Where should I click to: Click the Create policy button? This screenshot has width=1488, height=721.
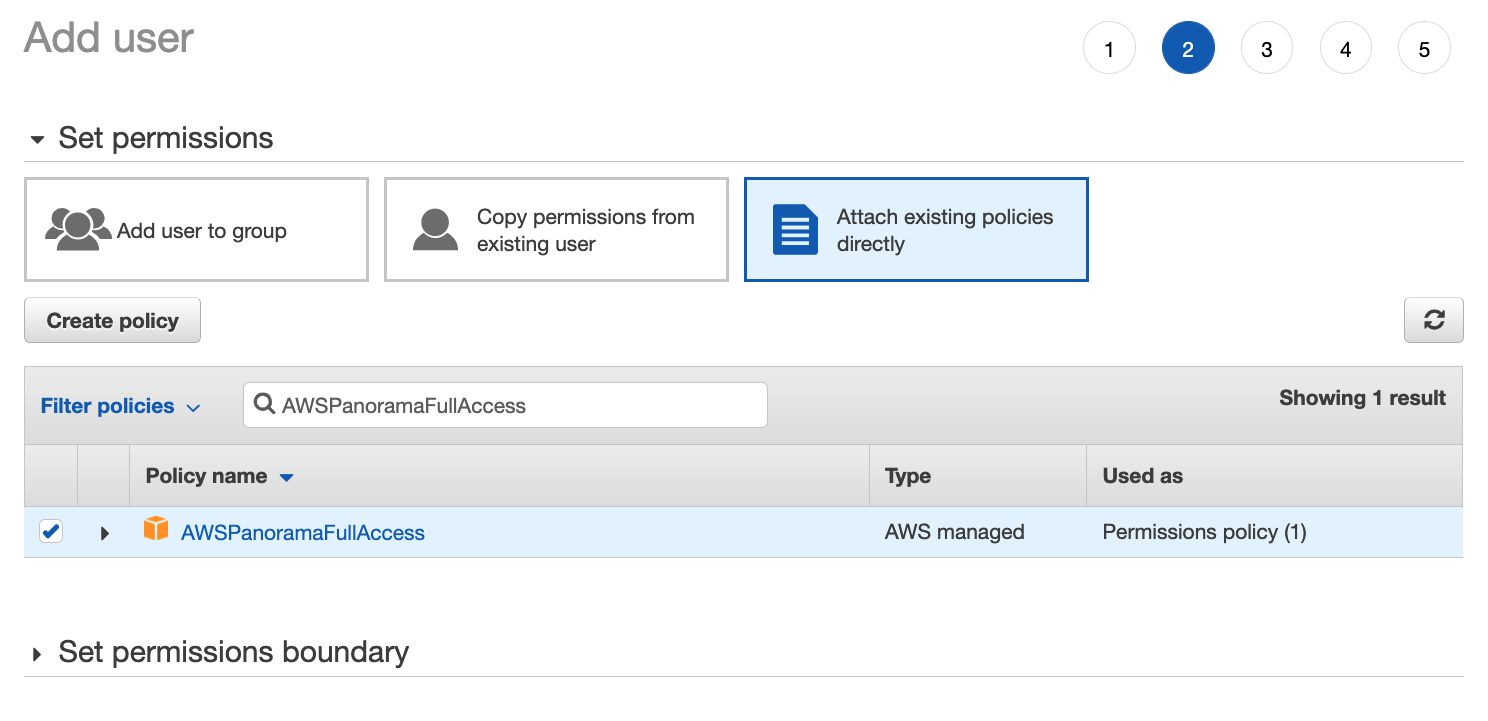tap(112, 320)
